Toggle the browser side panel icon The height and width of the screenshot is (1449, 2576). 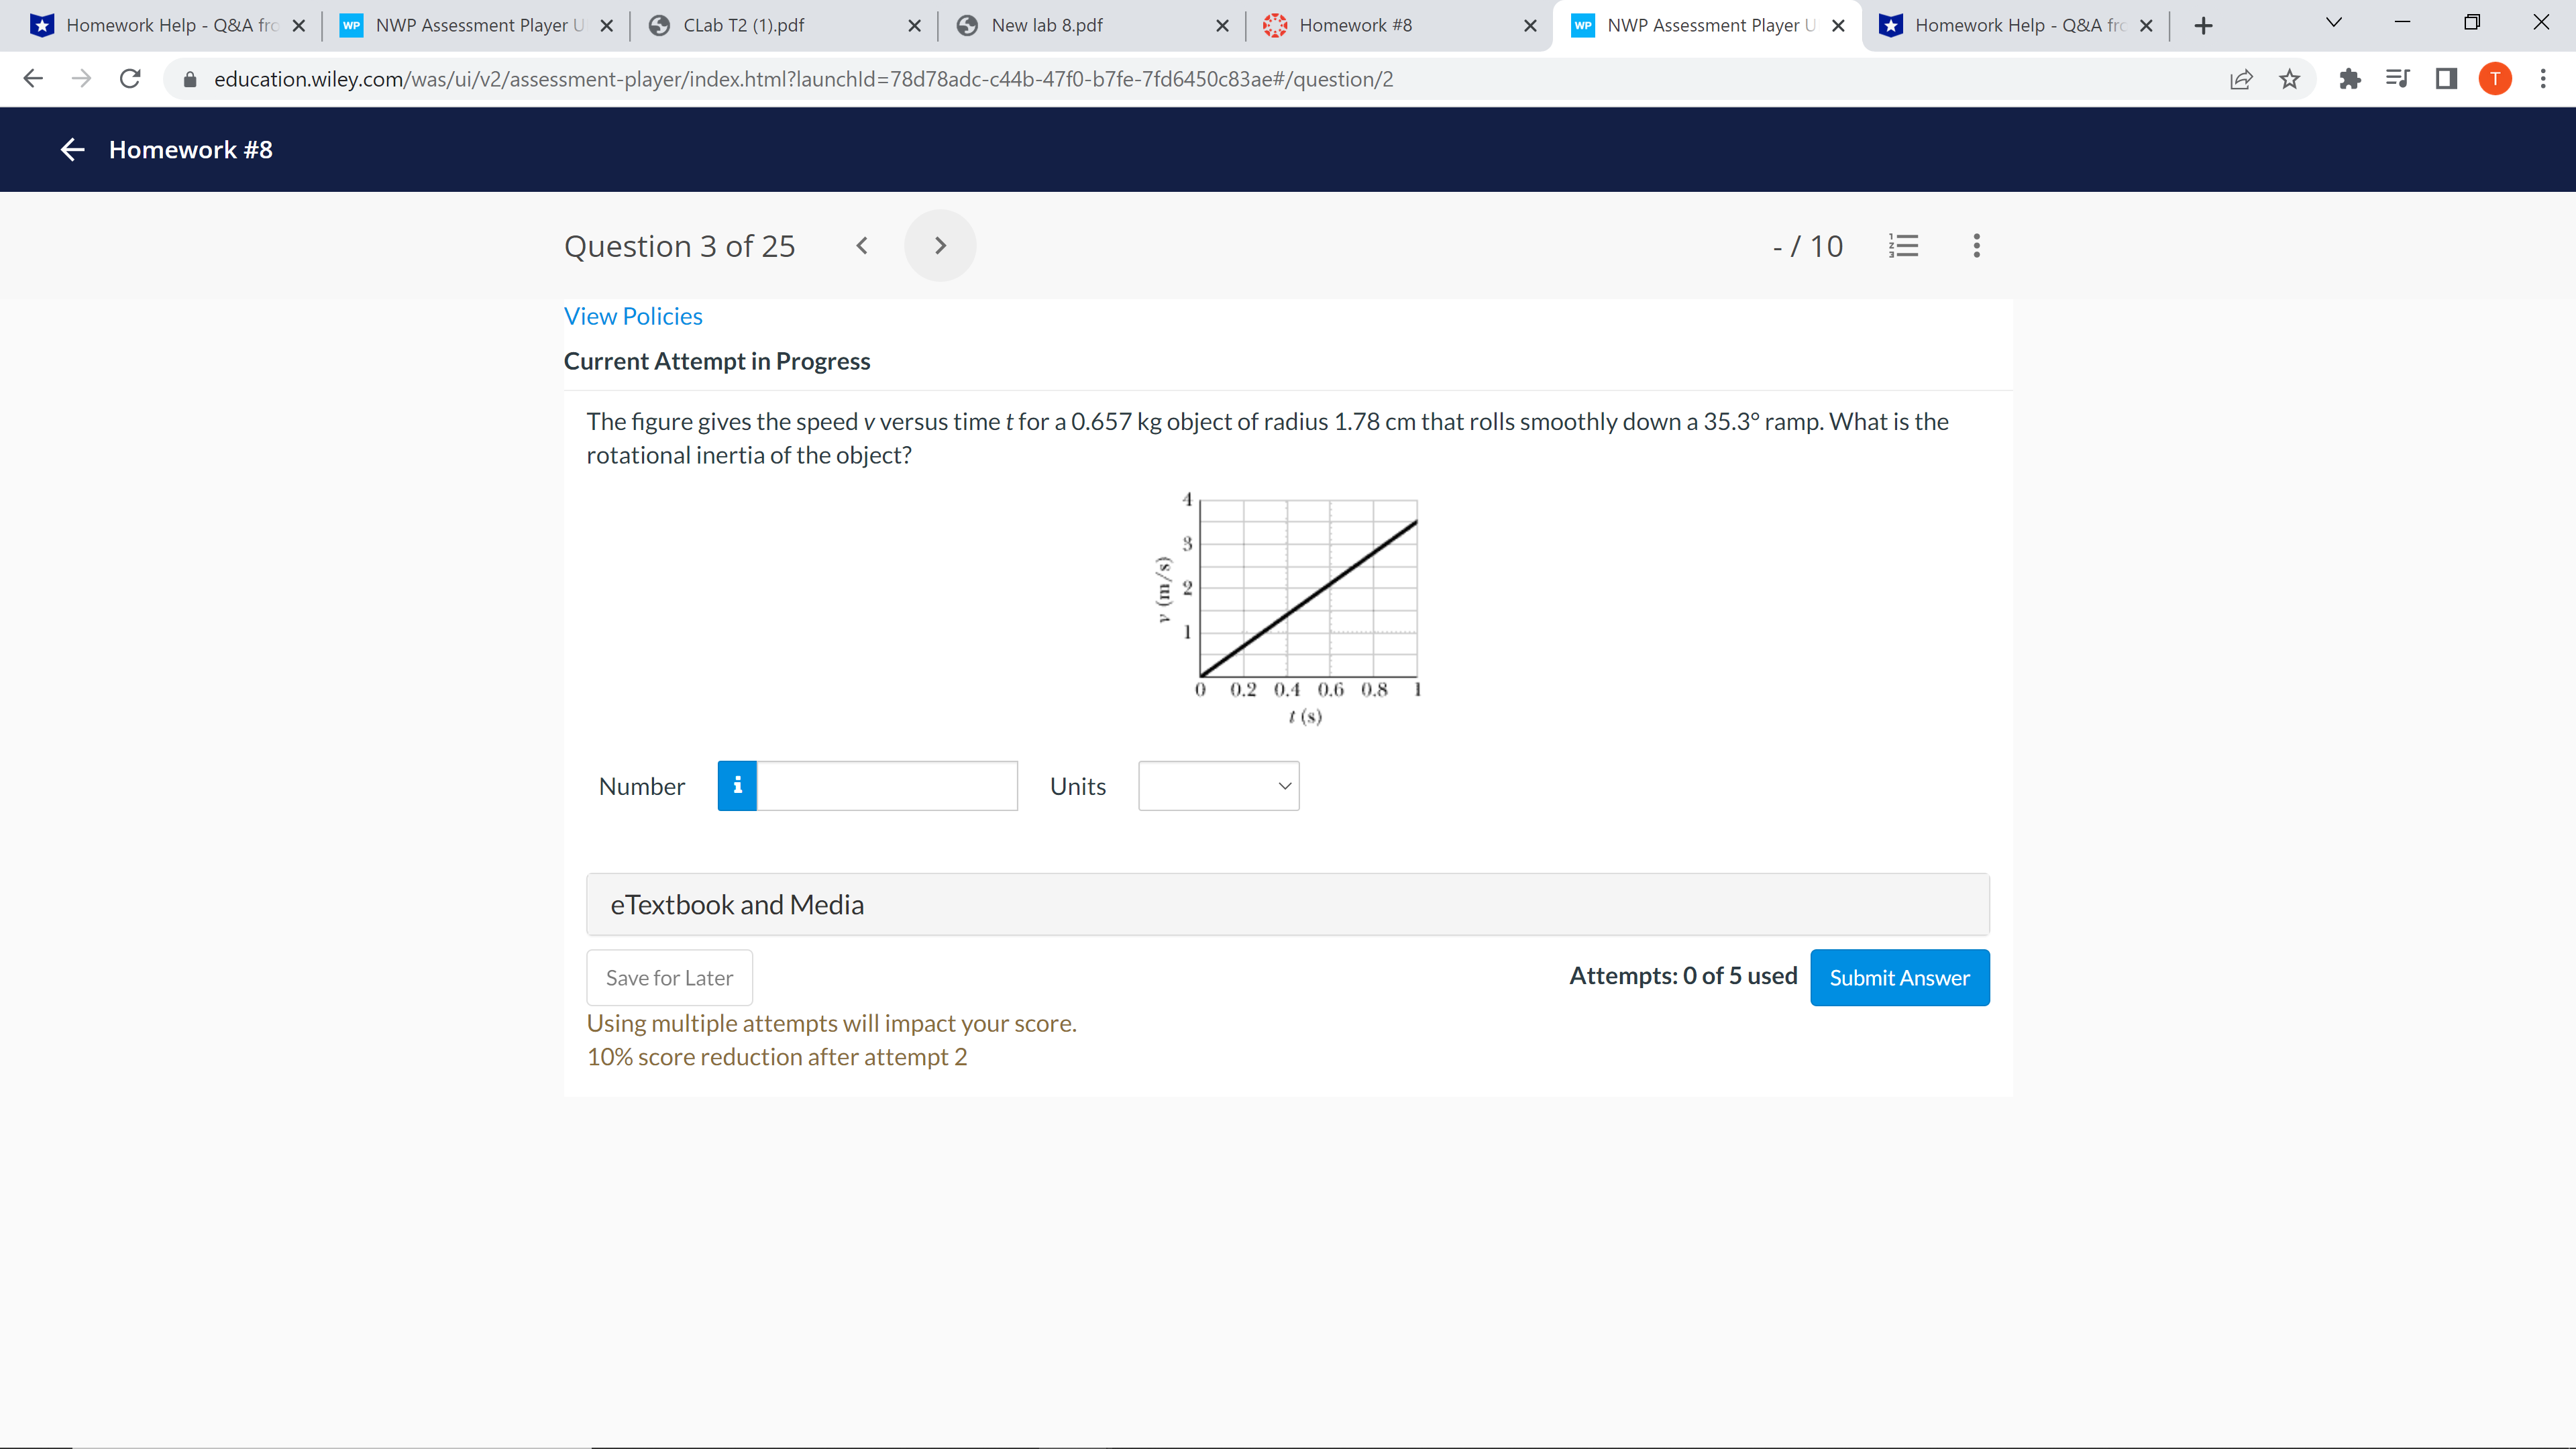point(2446,79)
